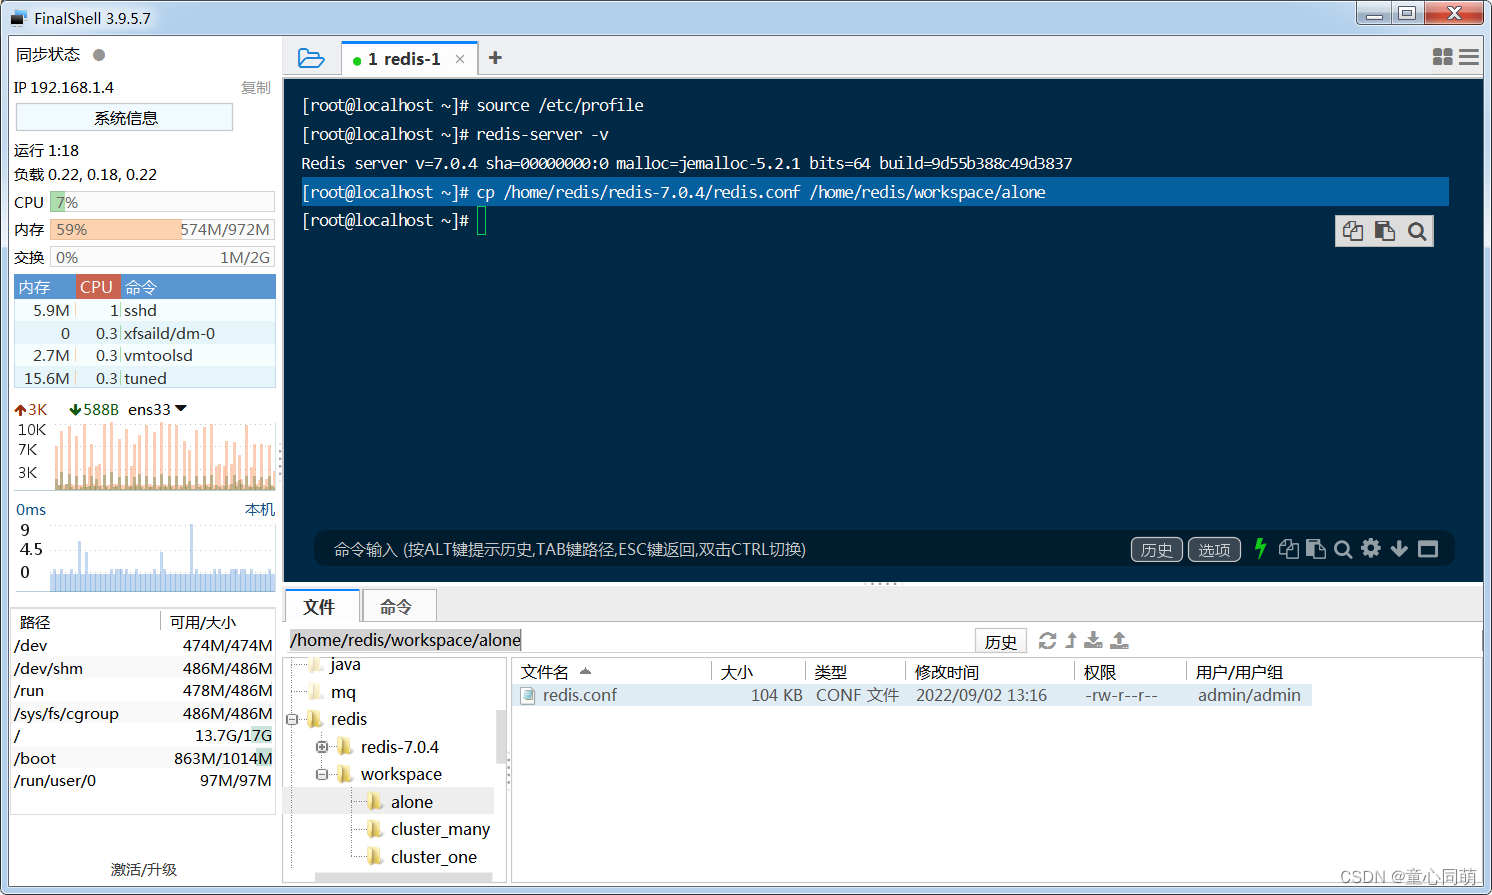Viewport: 1492px width, 895px height.
Task: Click 复制 to copy IP address
Action: pos(256,88)
